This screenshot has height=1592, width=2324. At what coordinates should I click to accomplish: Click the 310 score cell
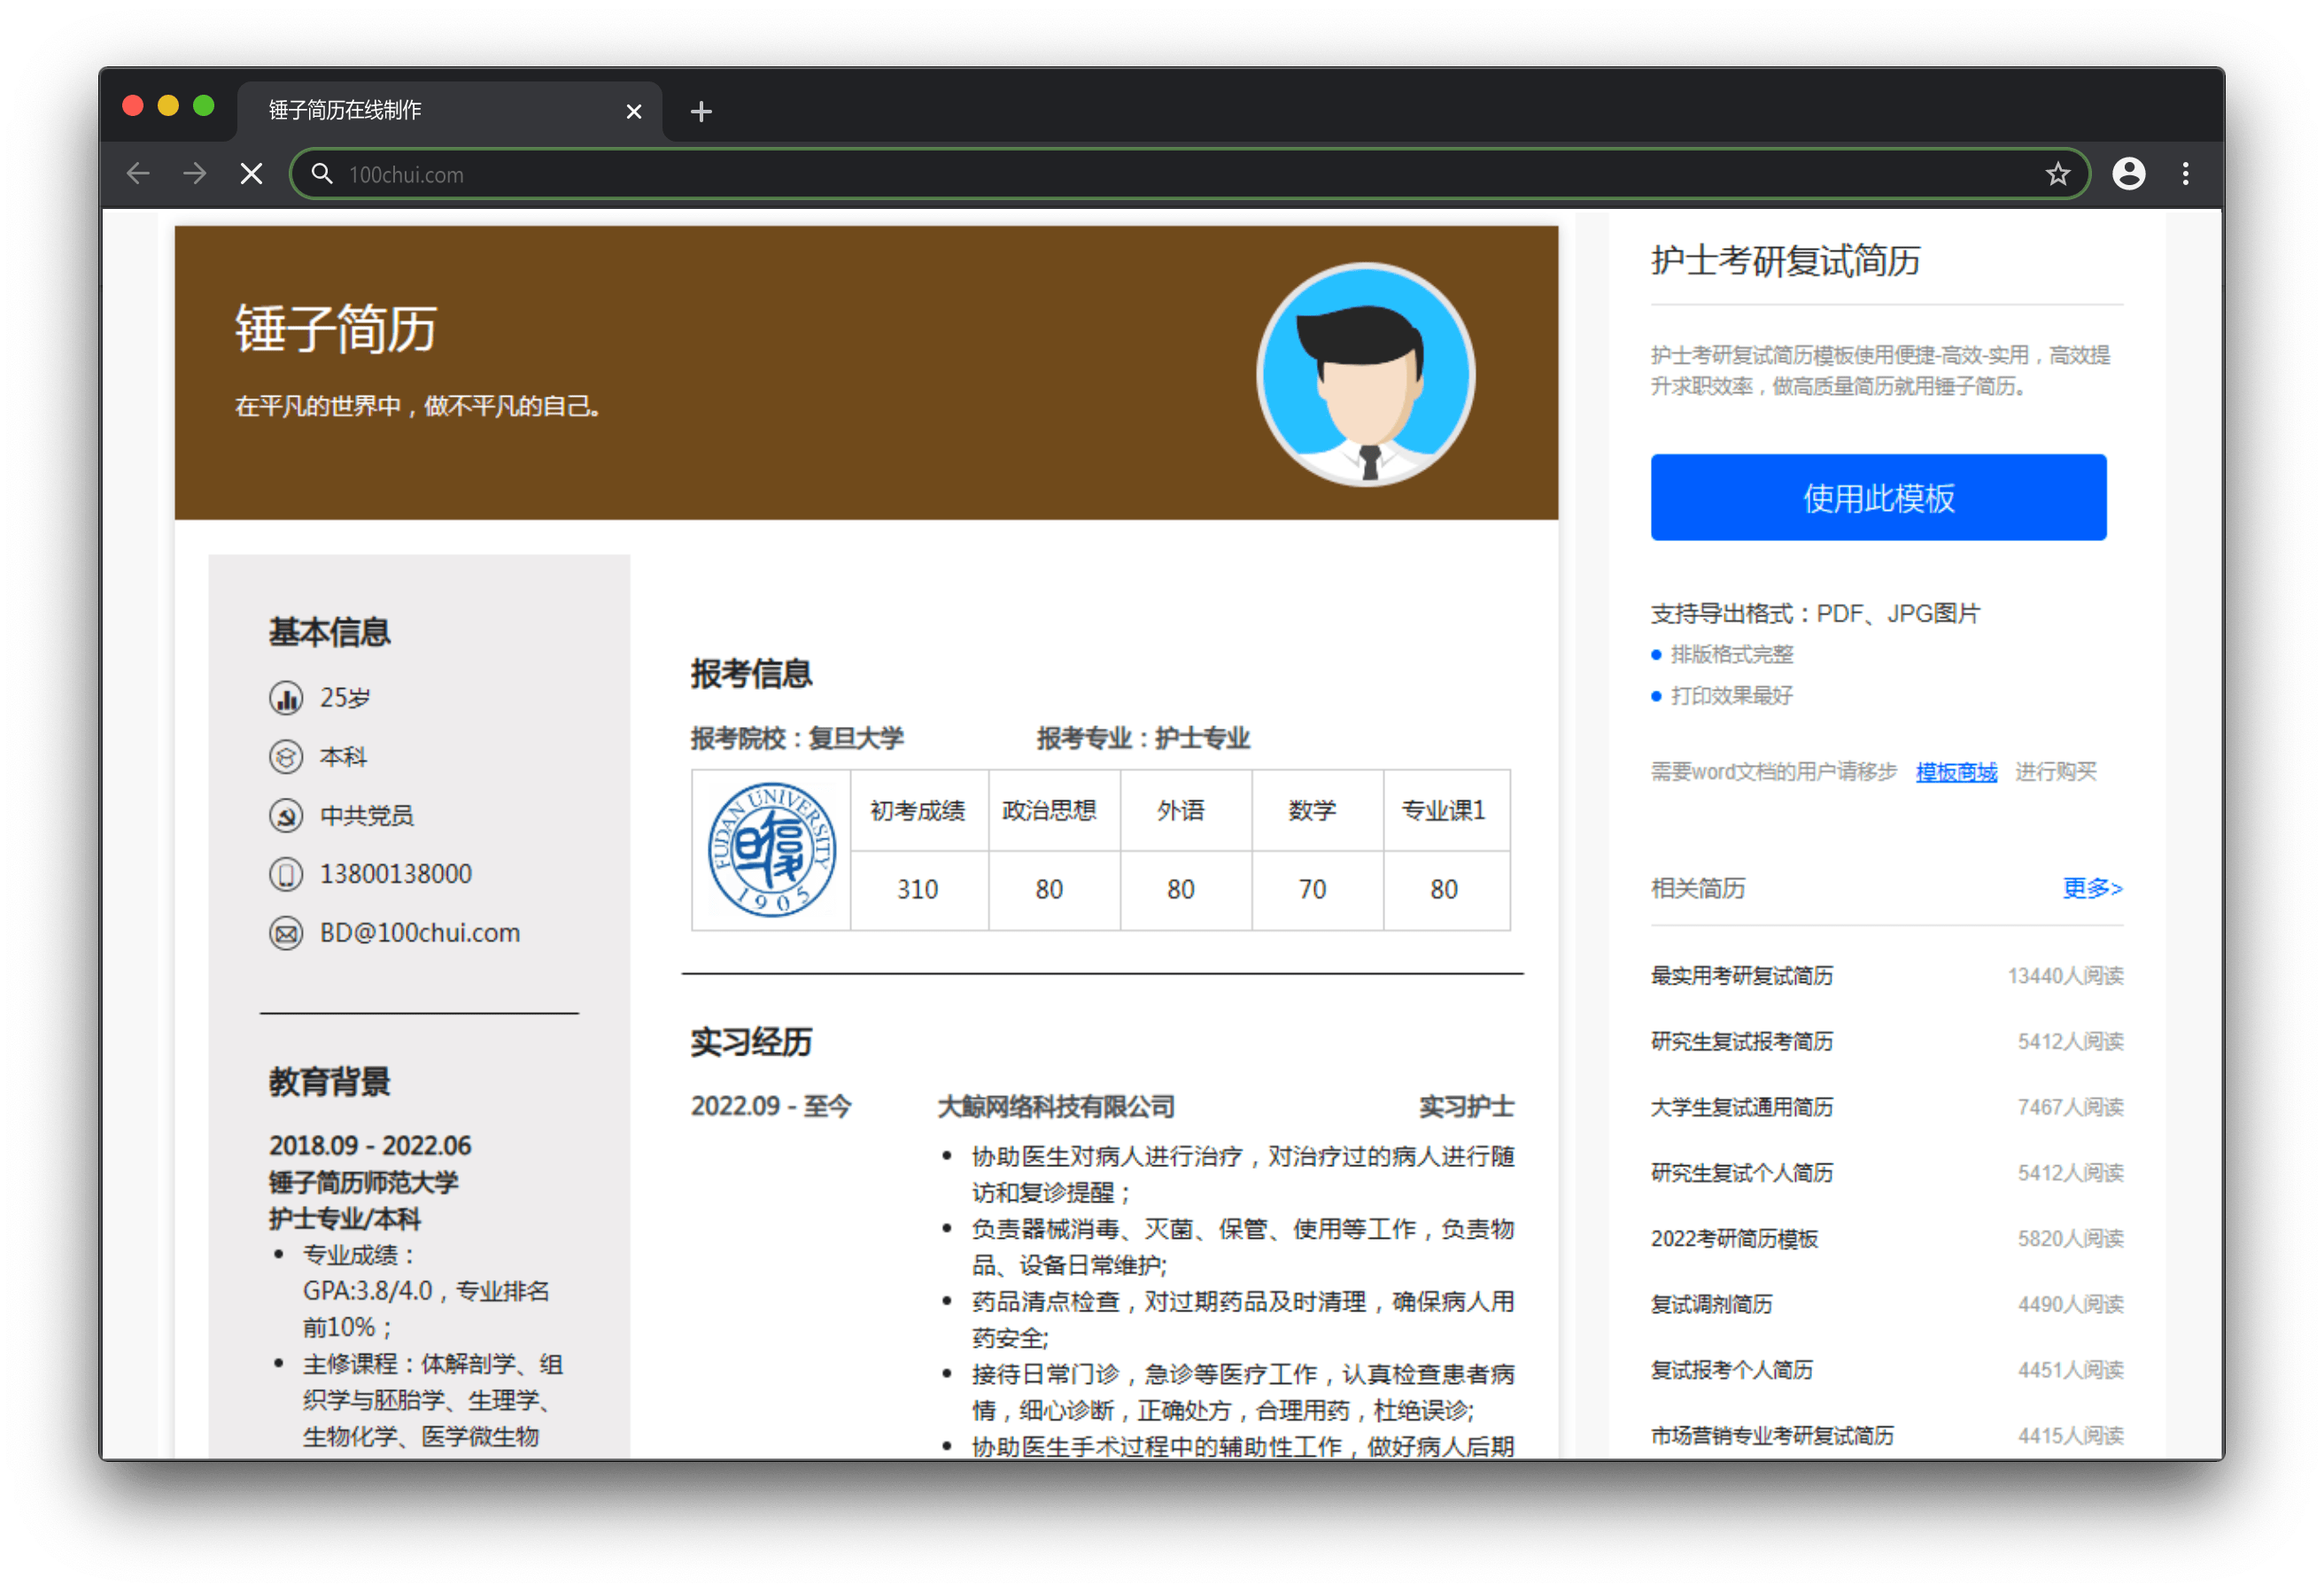coord(917,890)
